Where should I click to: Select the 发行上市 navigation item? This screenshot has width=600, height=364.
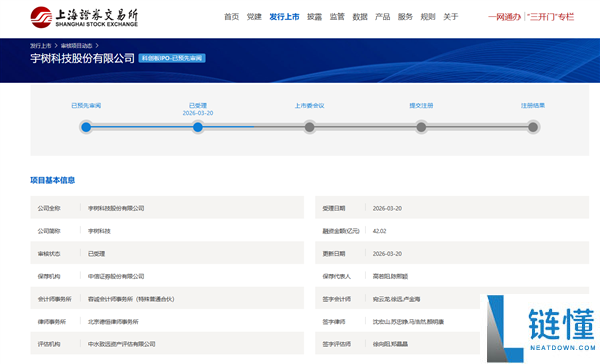[x=284, y=17]
